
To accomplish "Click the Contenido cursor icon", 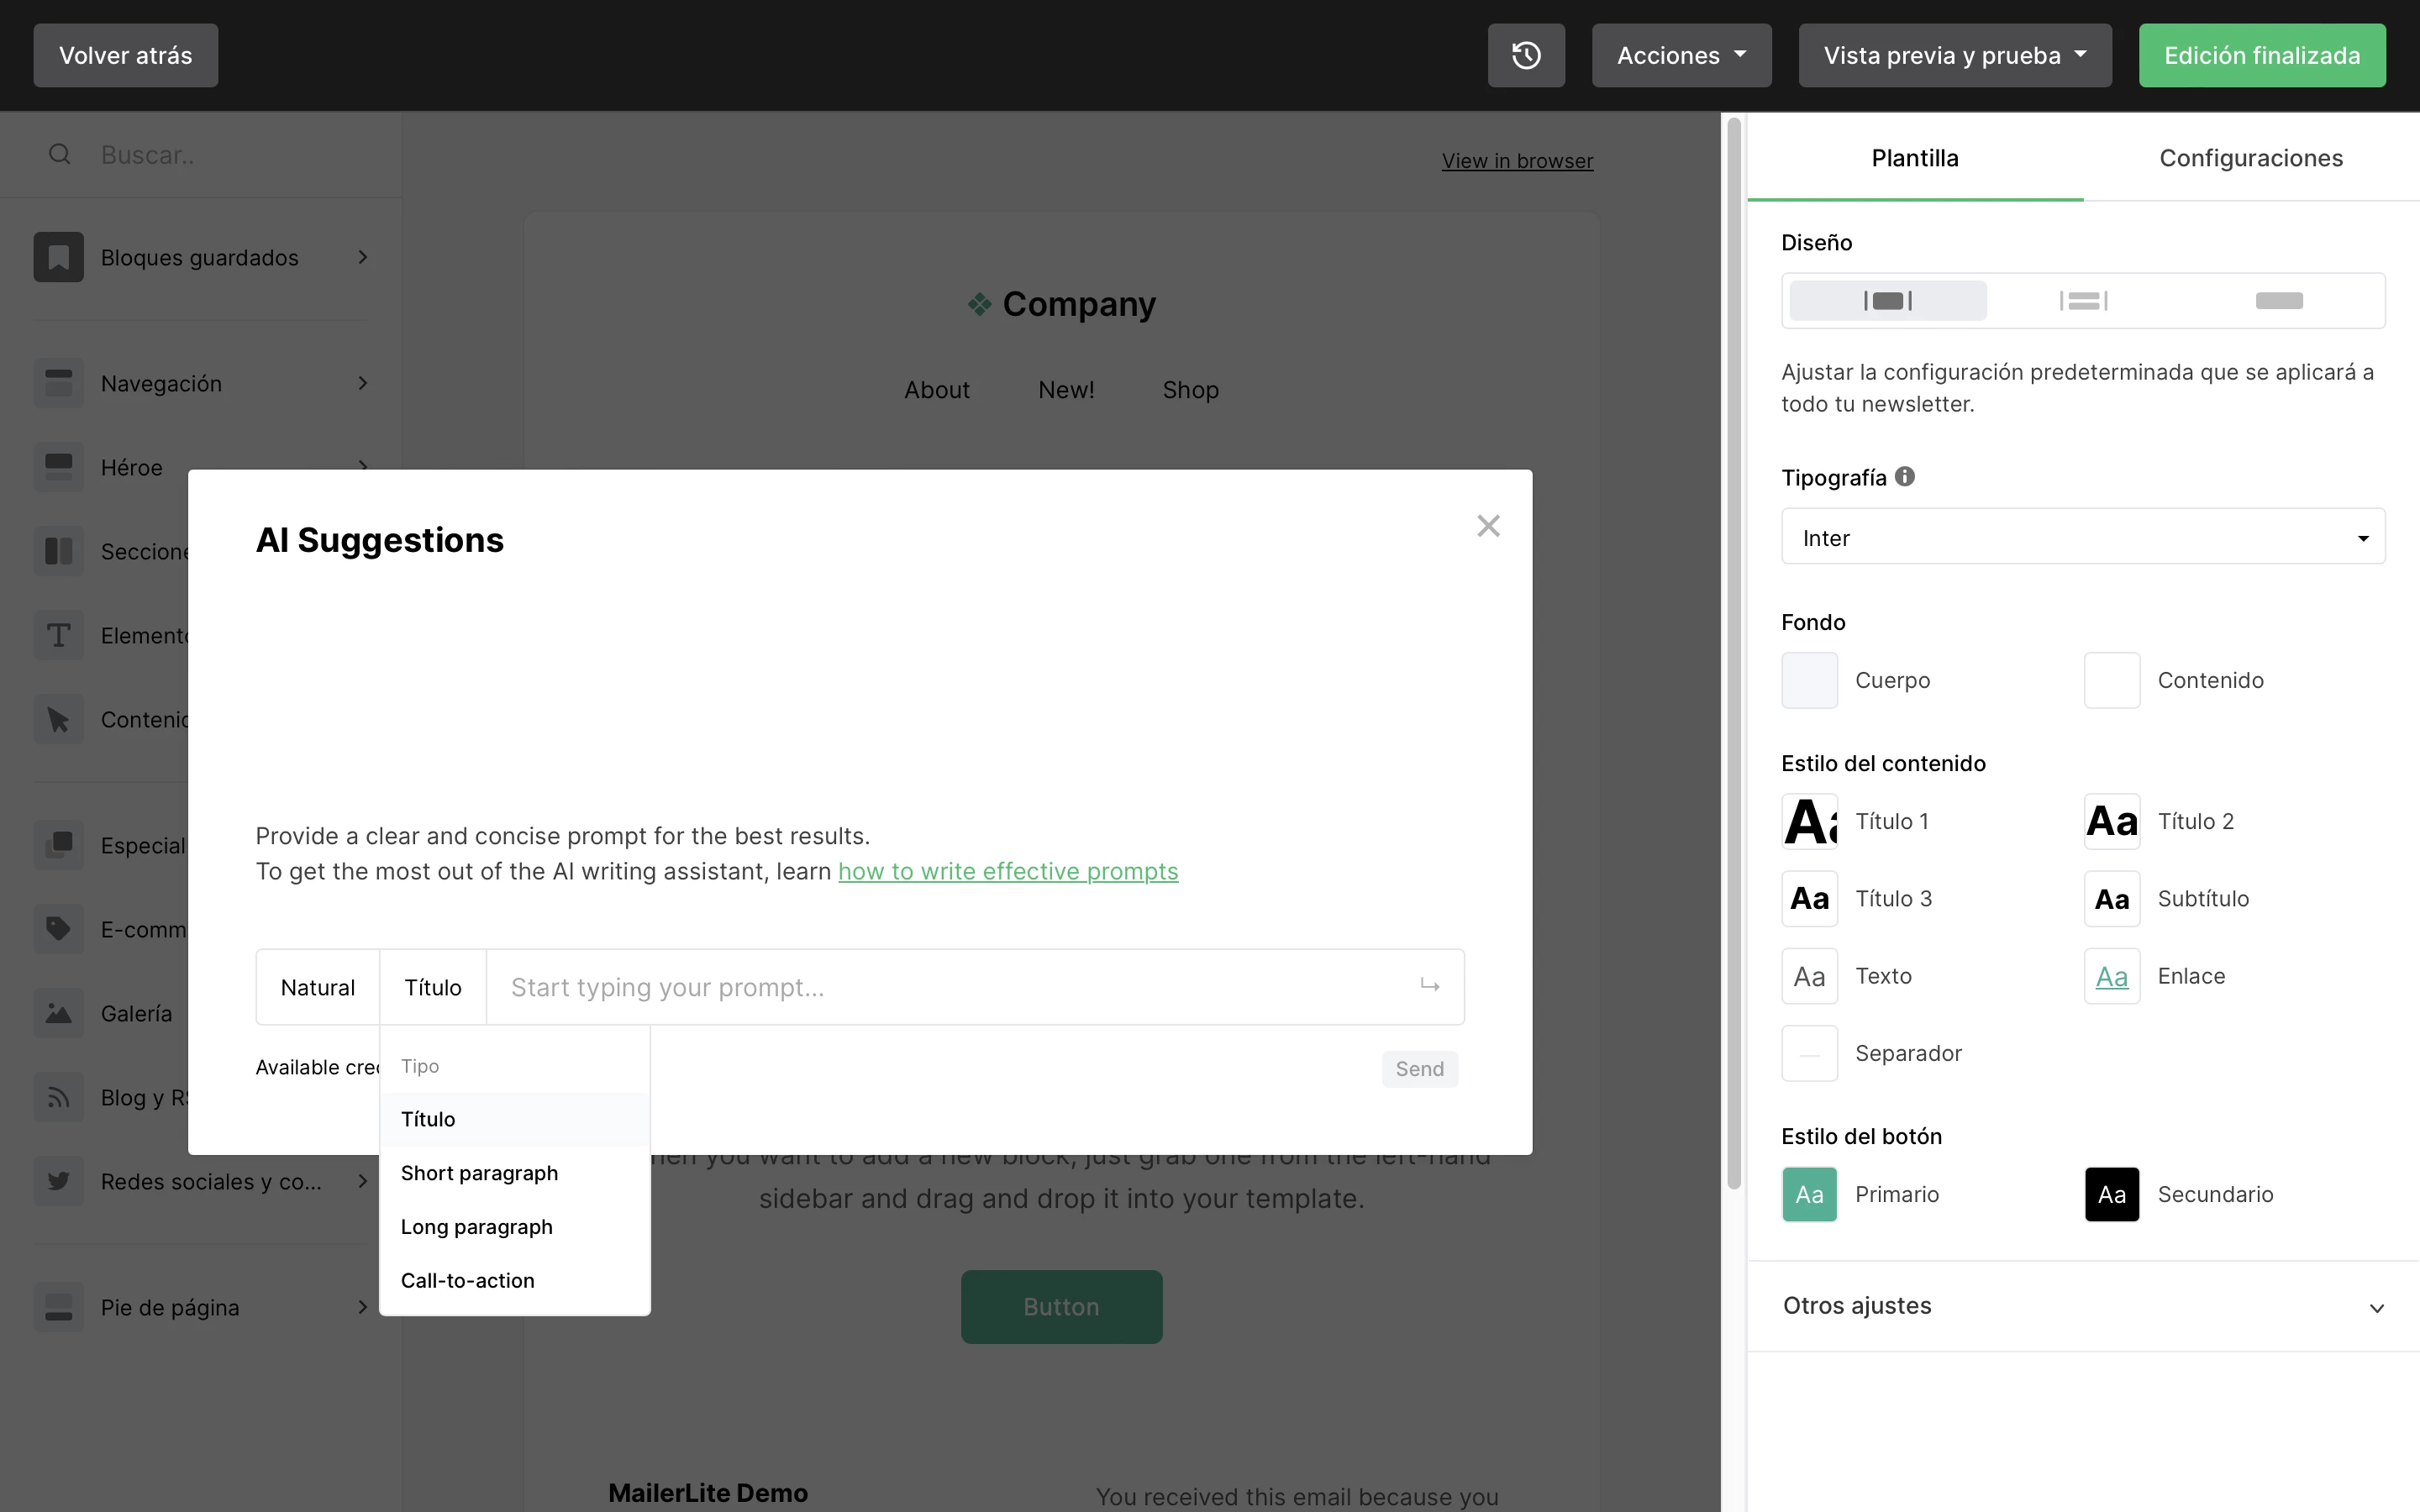I will pos(58,719).
